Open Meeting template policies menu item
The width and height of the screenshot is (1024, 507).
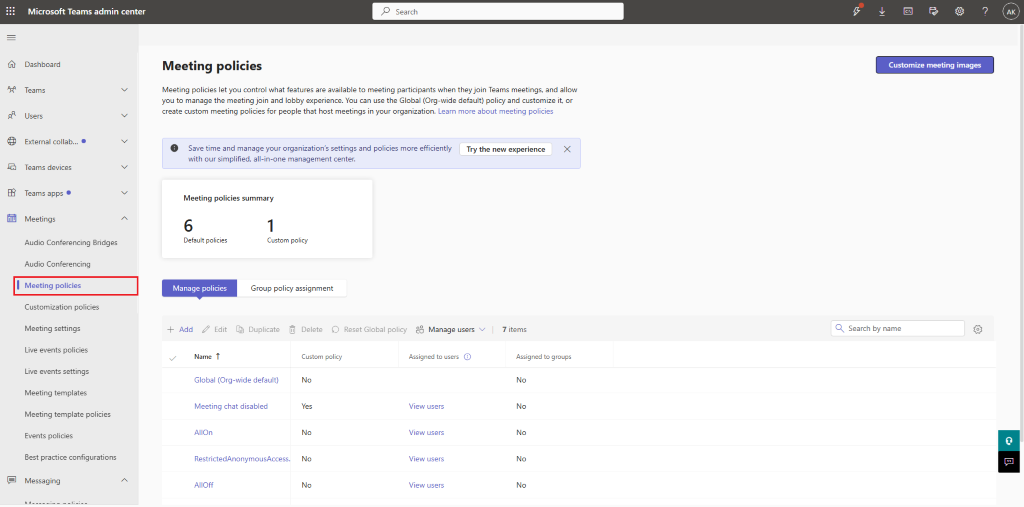(x=67, y=414)
